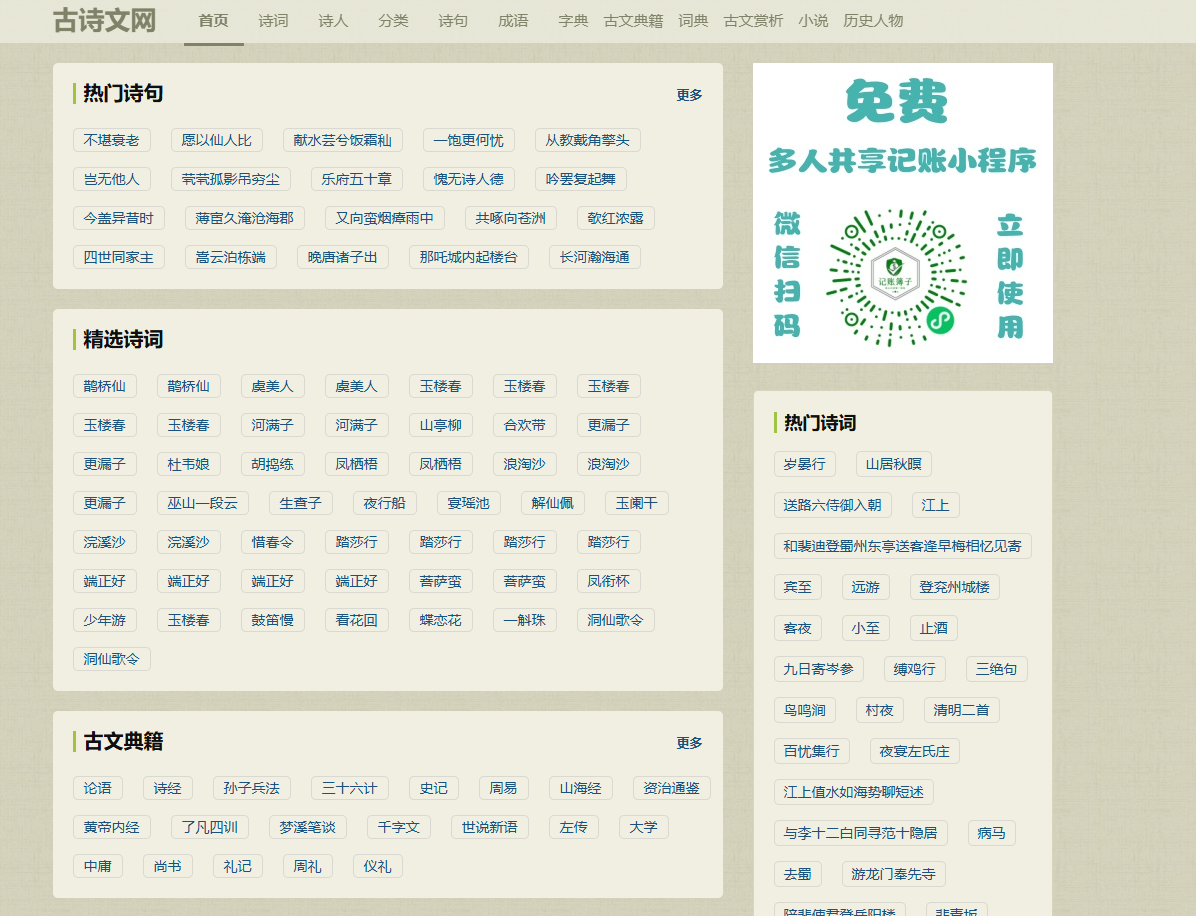This screenshot has height=916, width=1196.
Task: Open the classic 资治通鉴
Action: click(x=671, y=788)
